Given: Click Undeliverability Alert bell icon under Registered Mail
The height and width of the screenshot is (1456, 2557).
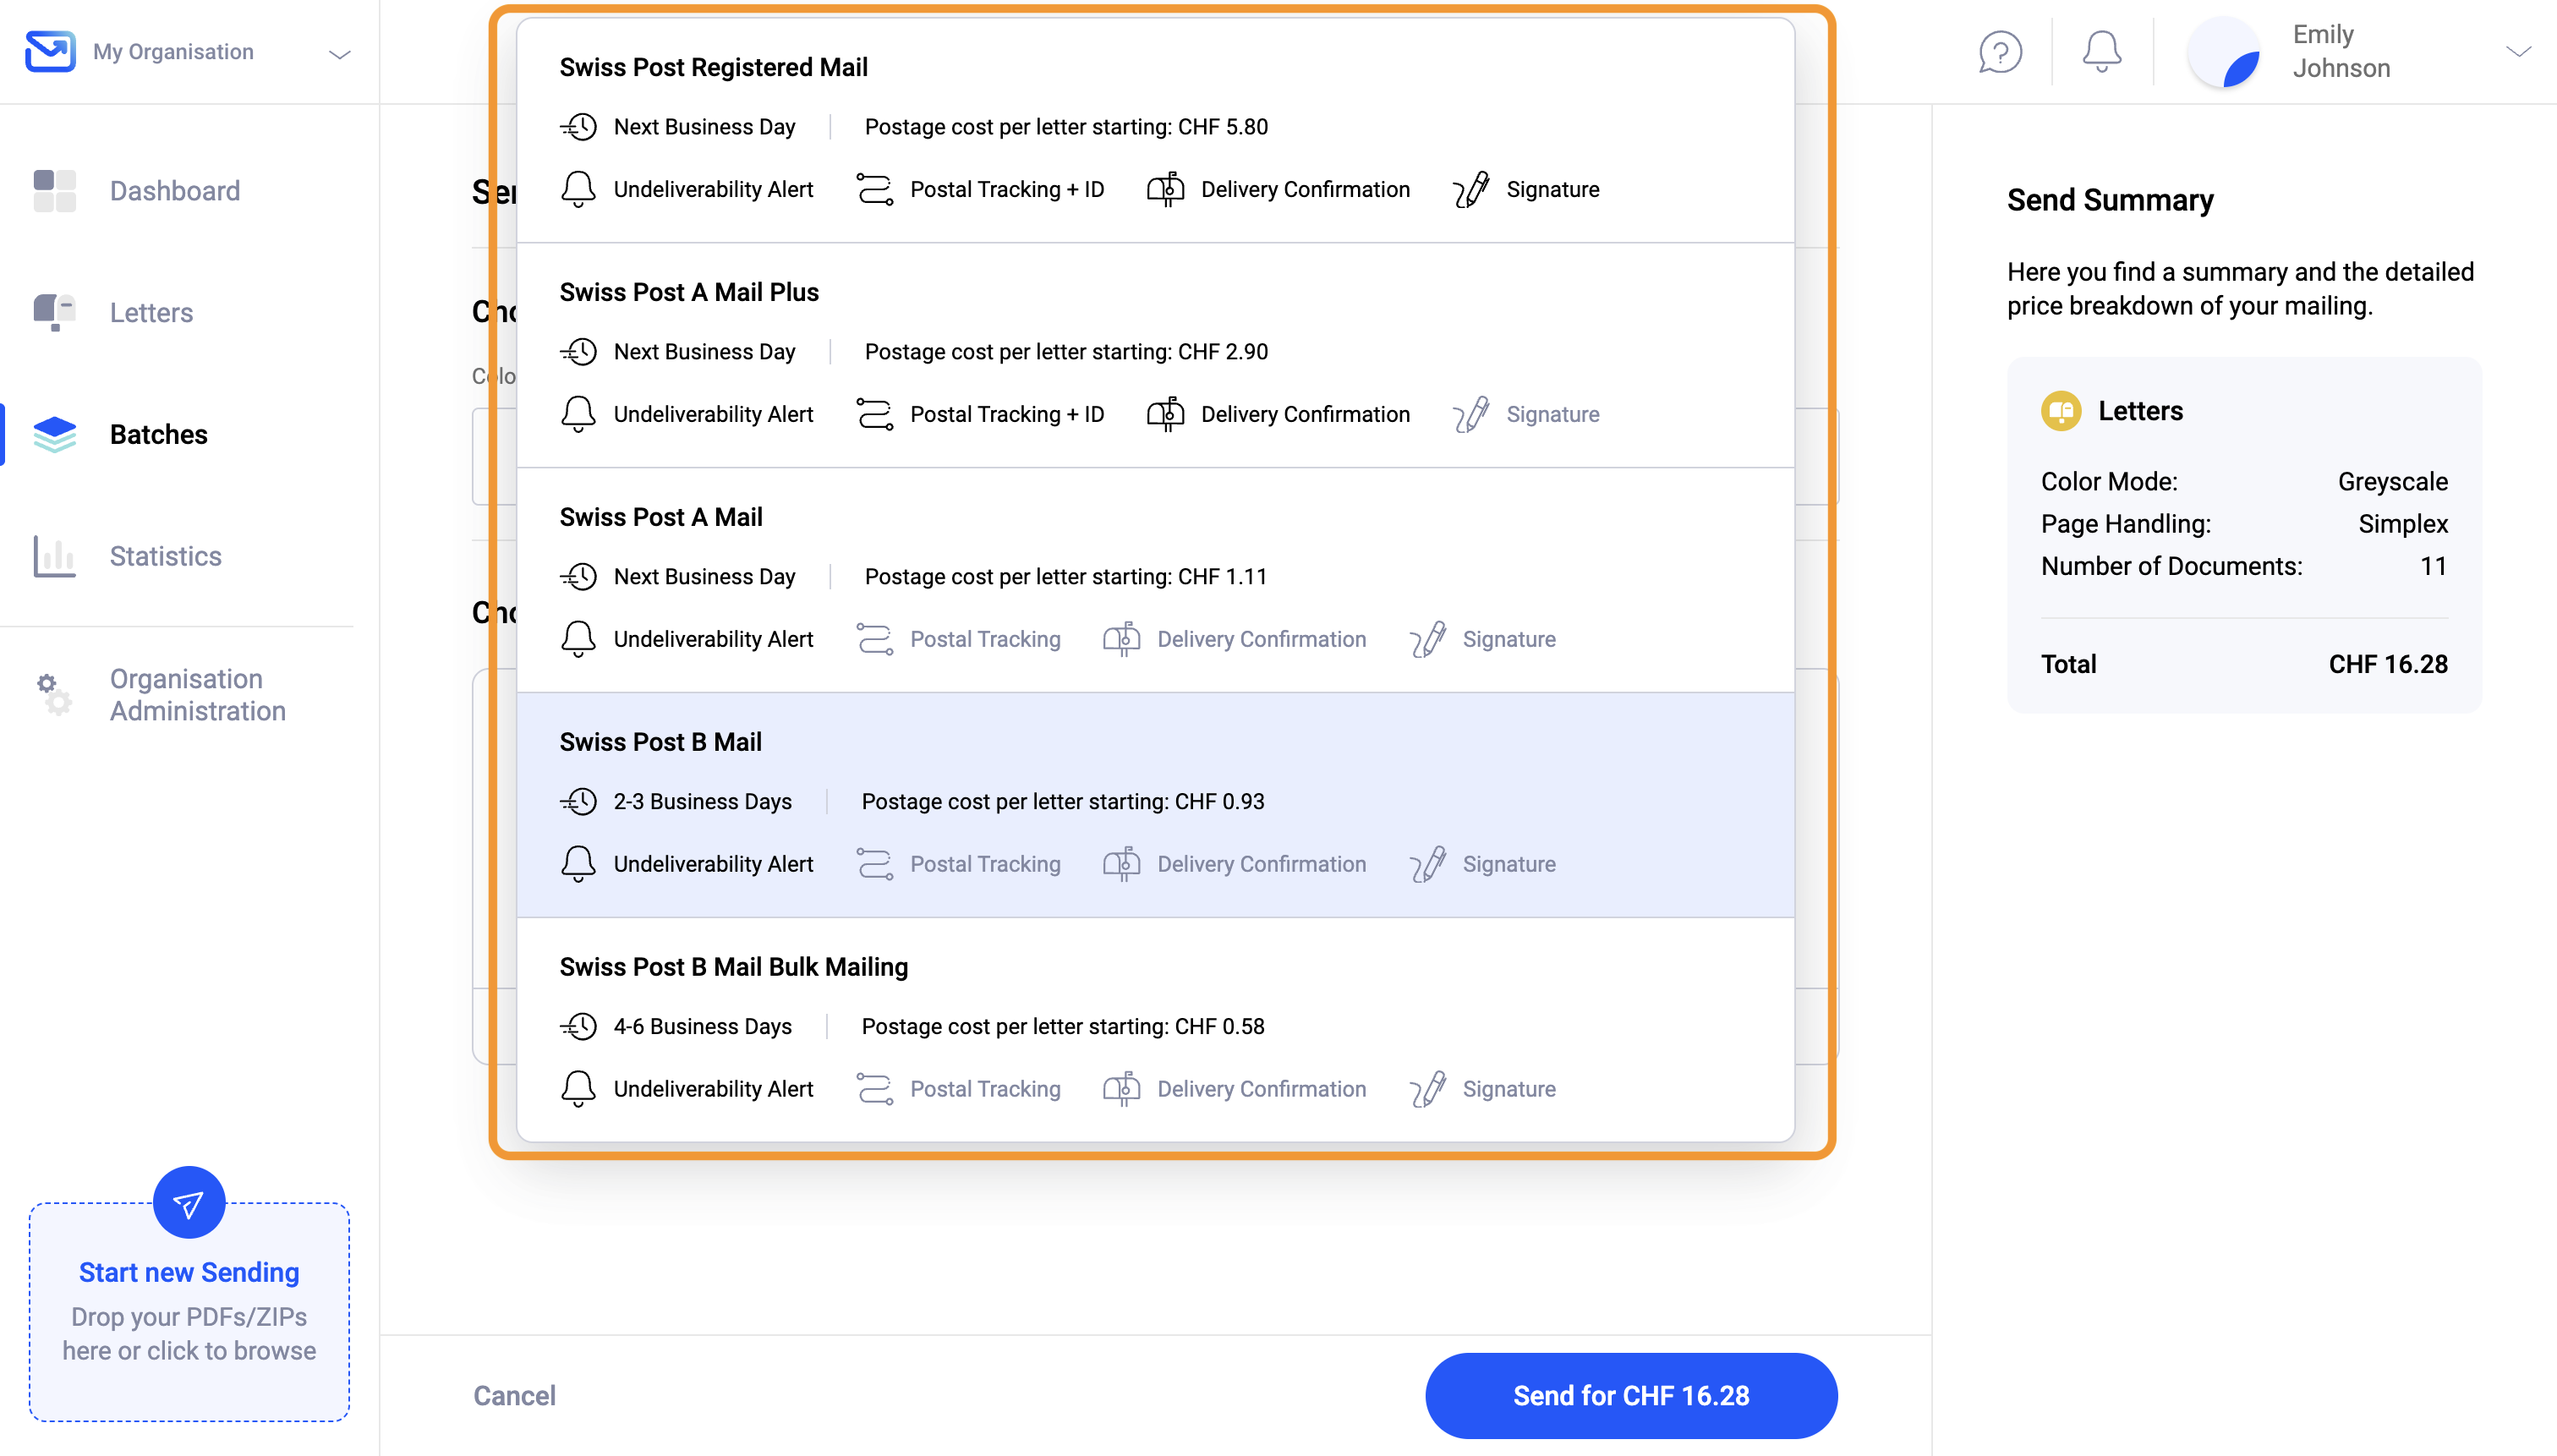Looking at the screenshot, I should point(578,189).
